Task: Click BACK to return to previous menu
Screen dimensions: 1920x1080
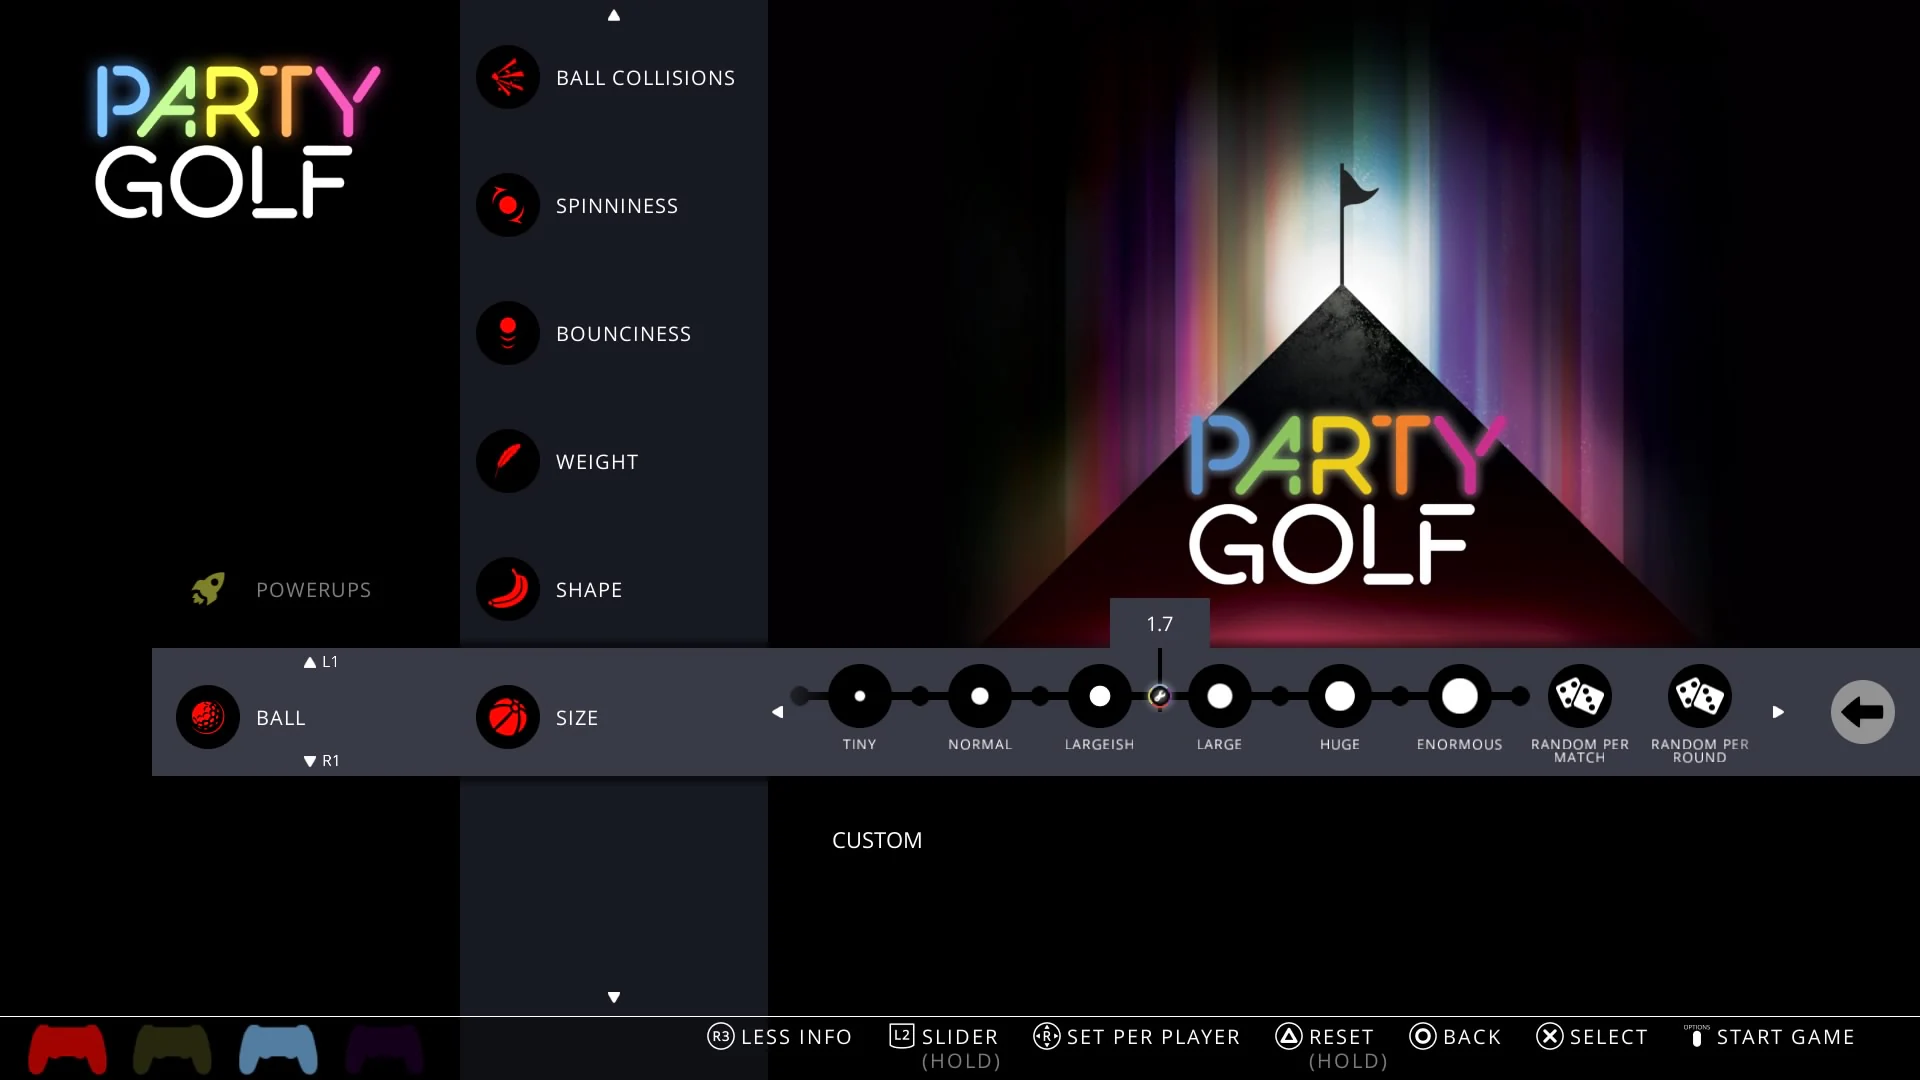Action: 1455,1037
